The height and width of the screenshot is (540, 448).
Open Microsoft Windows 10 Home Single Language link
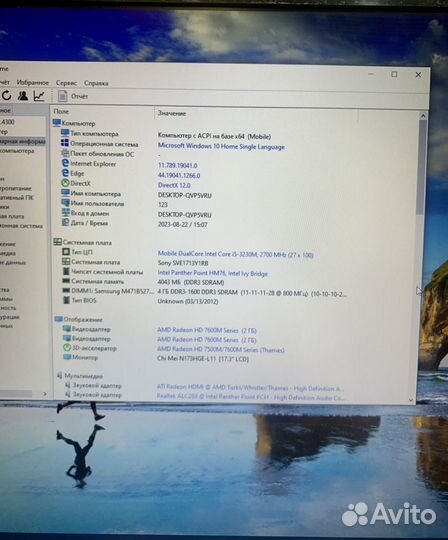pos(221,146)
